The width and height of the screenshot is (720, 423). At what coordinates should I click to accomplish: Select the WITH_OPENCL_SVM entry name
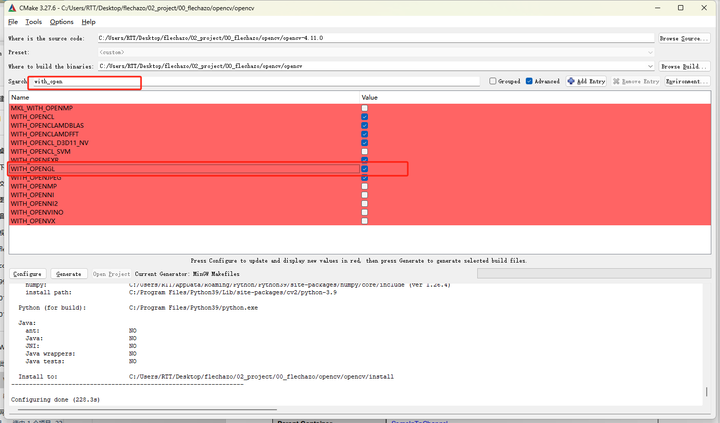(40, 152)
